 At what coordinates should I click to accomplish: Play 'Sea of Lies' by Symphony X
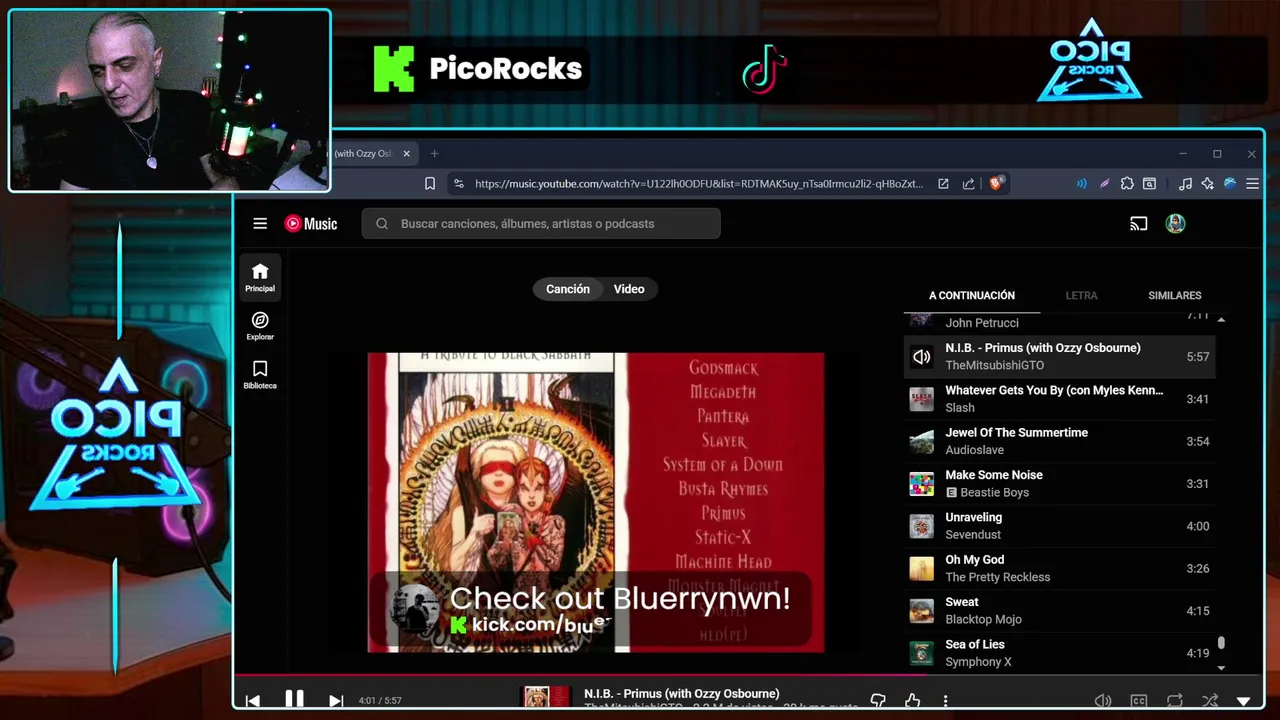1060,653
